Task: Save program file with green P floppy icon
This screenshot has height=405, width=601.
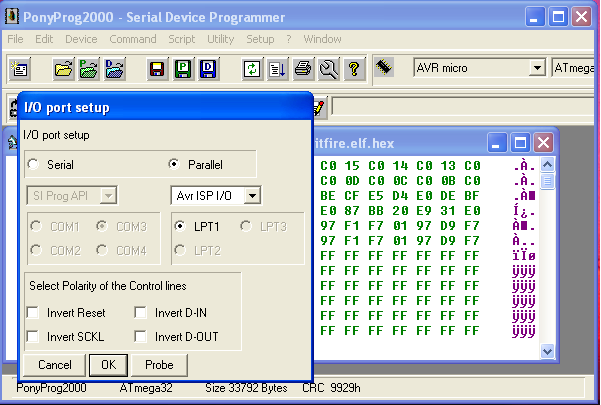Action: click(x=183, y=69)
